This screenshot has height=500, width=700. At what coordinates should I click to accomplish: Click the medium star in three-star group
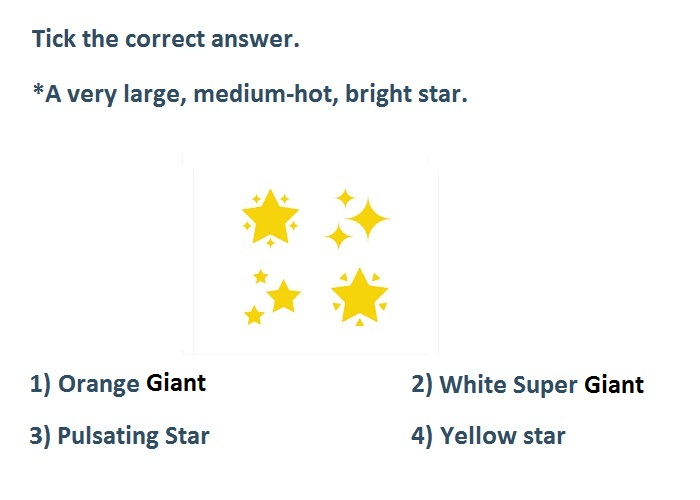pos(283,296)
